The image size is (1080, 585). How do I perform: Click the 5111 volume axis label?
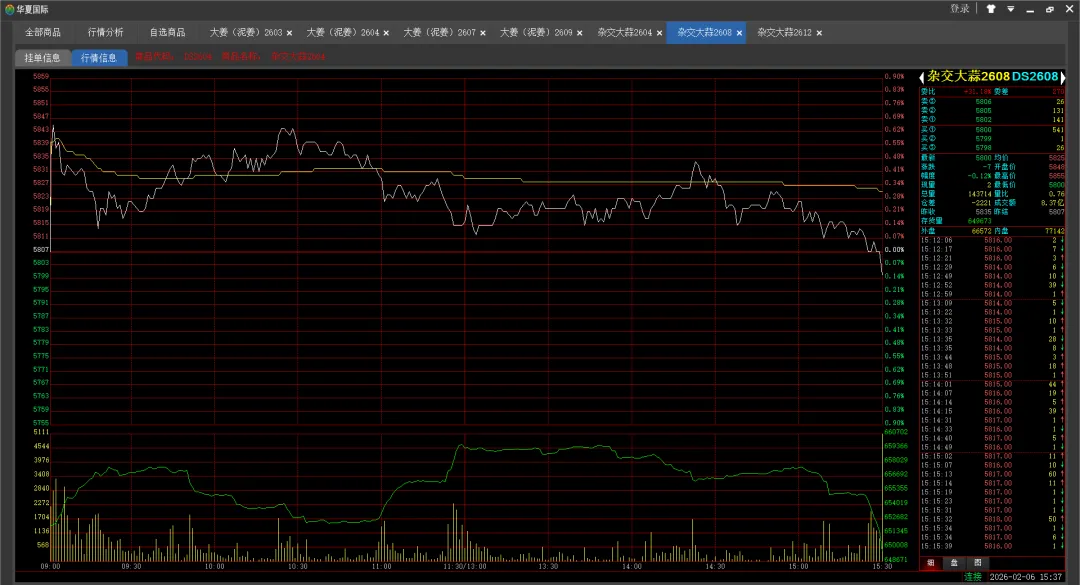[41, 432]
